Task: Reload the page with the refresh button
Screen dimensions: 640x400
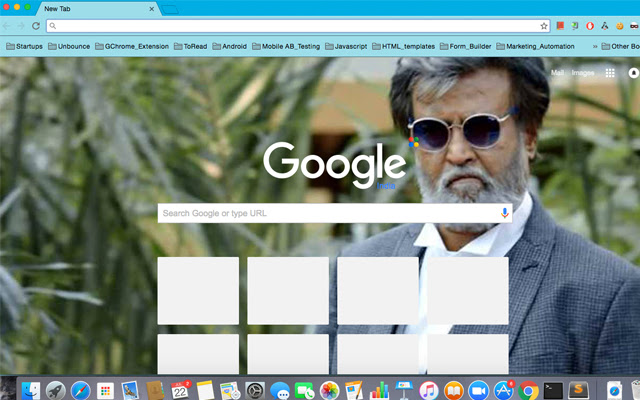Action: (x=36, y=26)
